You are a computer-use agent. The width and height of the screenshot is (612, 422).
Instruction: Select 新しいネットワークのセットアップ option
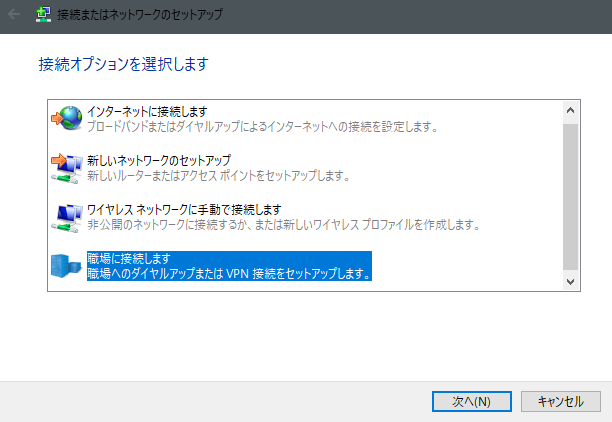click(159, 160)
